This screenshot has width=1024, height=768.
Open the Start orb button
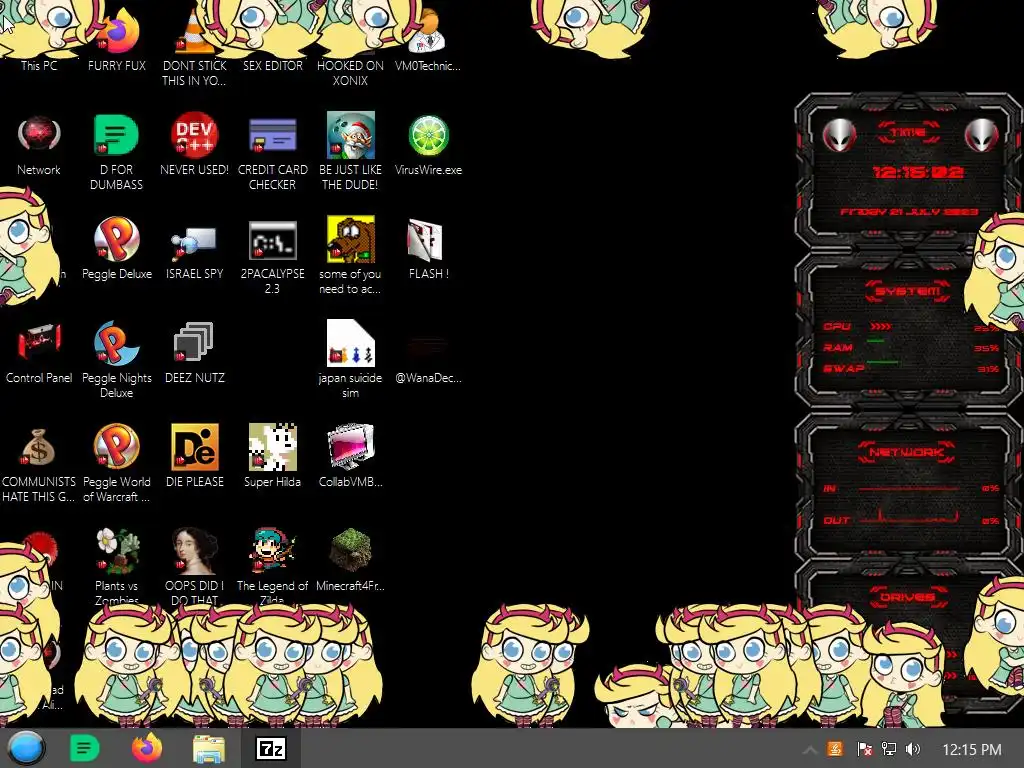[x=26, y=748]
